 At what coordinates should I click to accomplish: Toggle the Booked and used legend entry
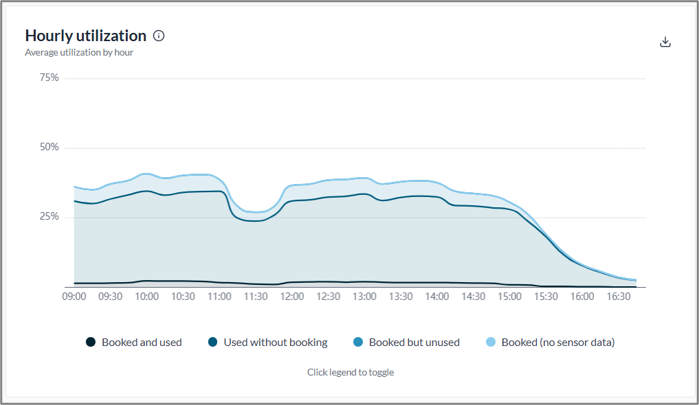(x=134, y=342)
